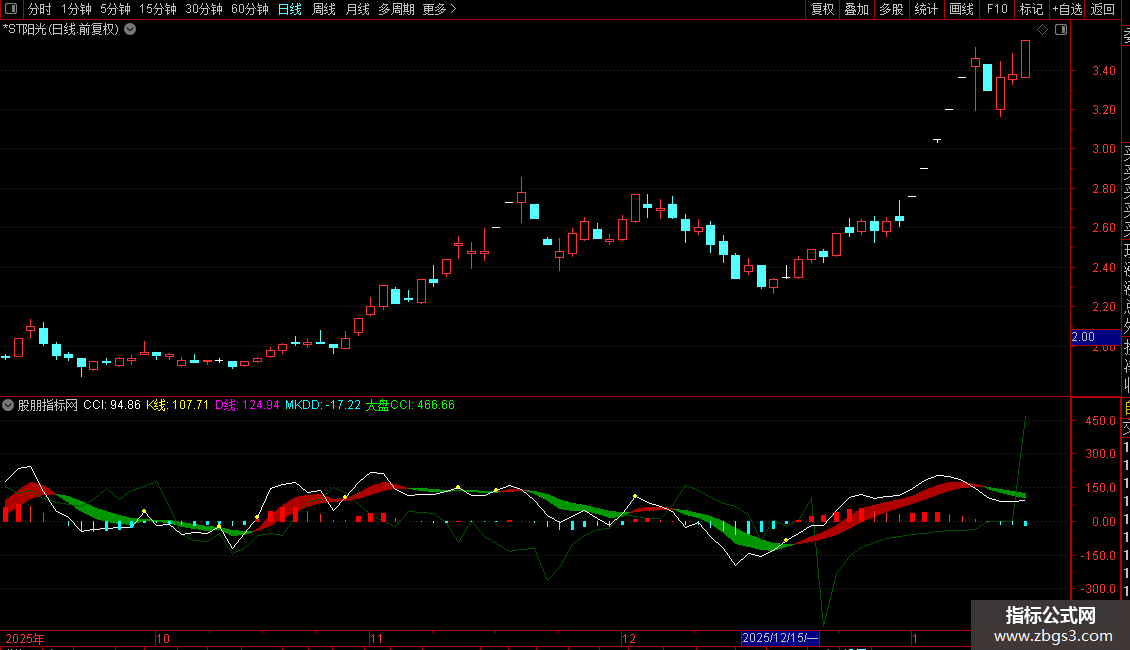
Task: Click the highlighted 2.00 price label
Action: tap(1095, 337)
